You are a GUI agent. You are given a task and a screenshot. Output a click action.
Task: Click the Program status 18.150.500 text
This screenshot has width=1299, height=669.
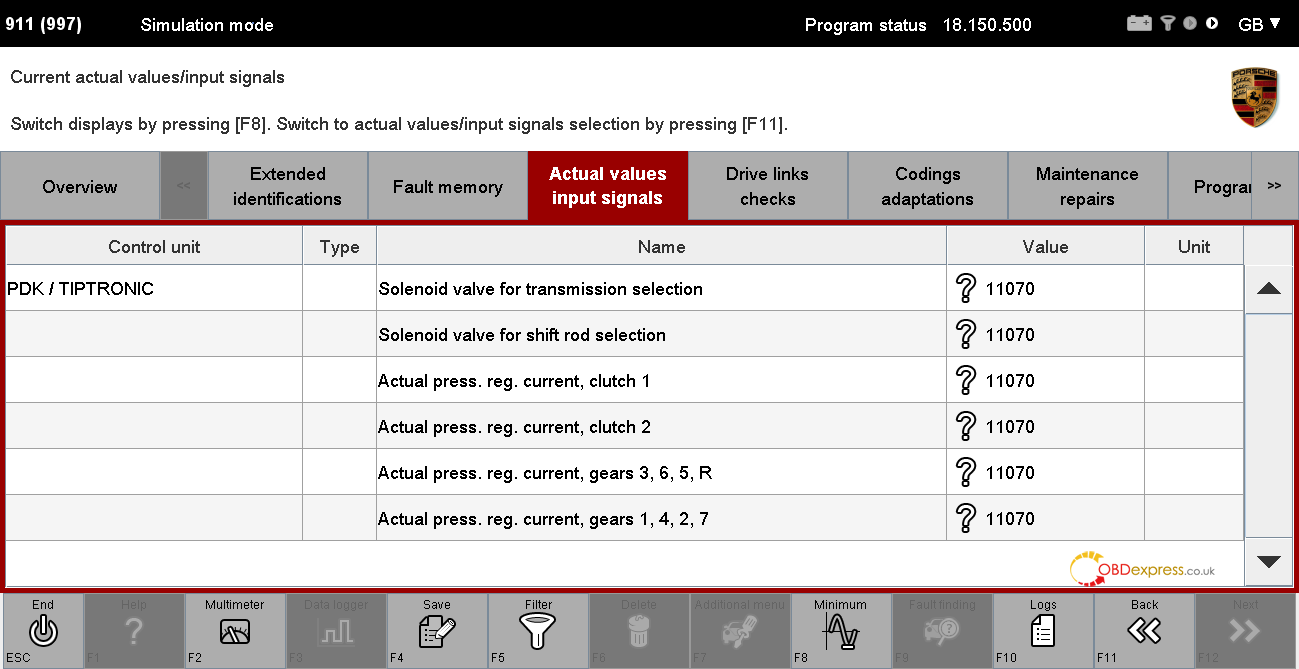point(918,25)
